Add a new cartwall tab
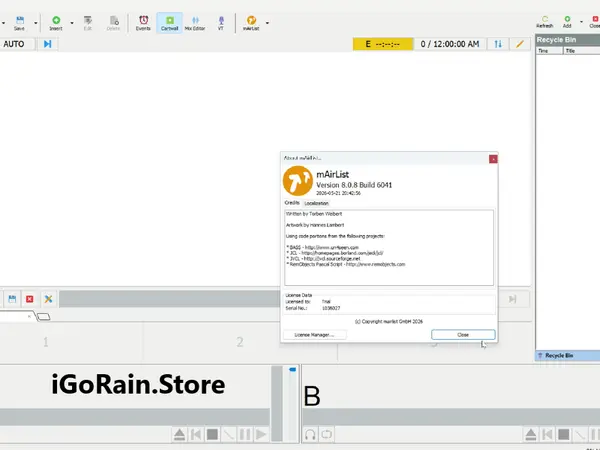The height and width of the screenshot is (450, 600). (x=44, y=317)
